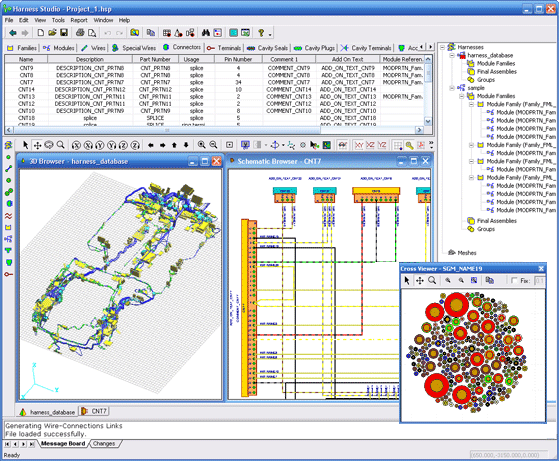Screen dimensions: 559x461
Task: Open the File menu
Action: pos(9,20)
